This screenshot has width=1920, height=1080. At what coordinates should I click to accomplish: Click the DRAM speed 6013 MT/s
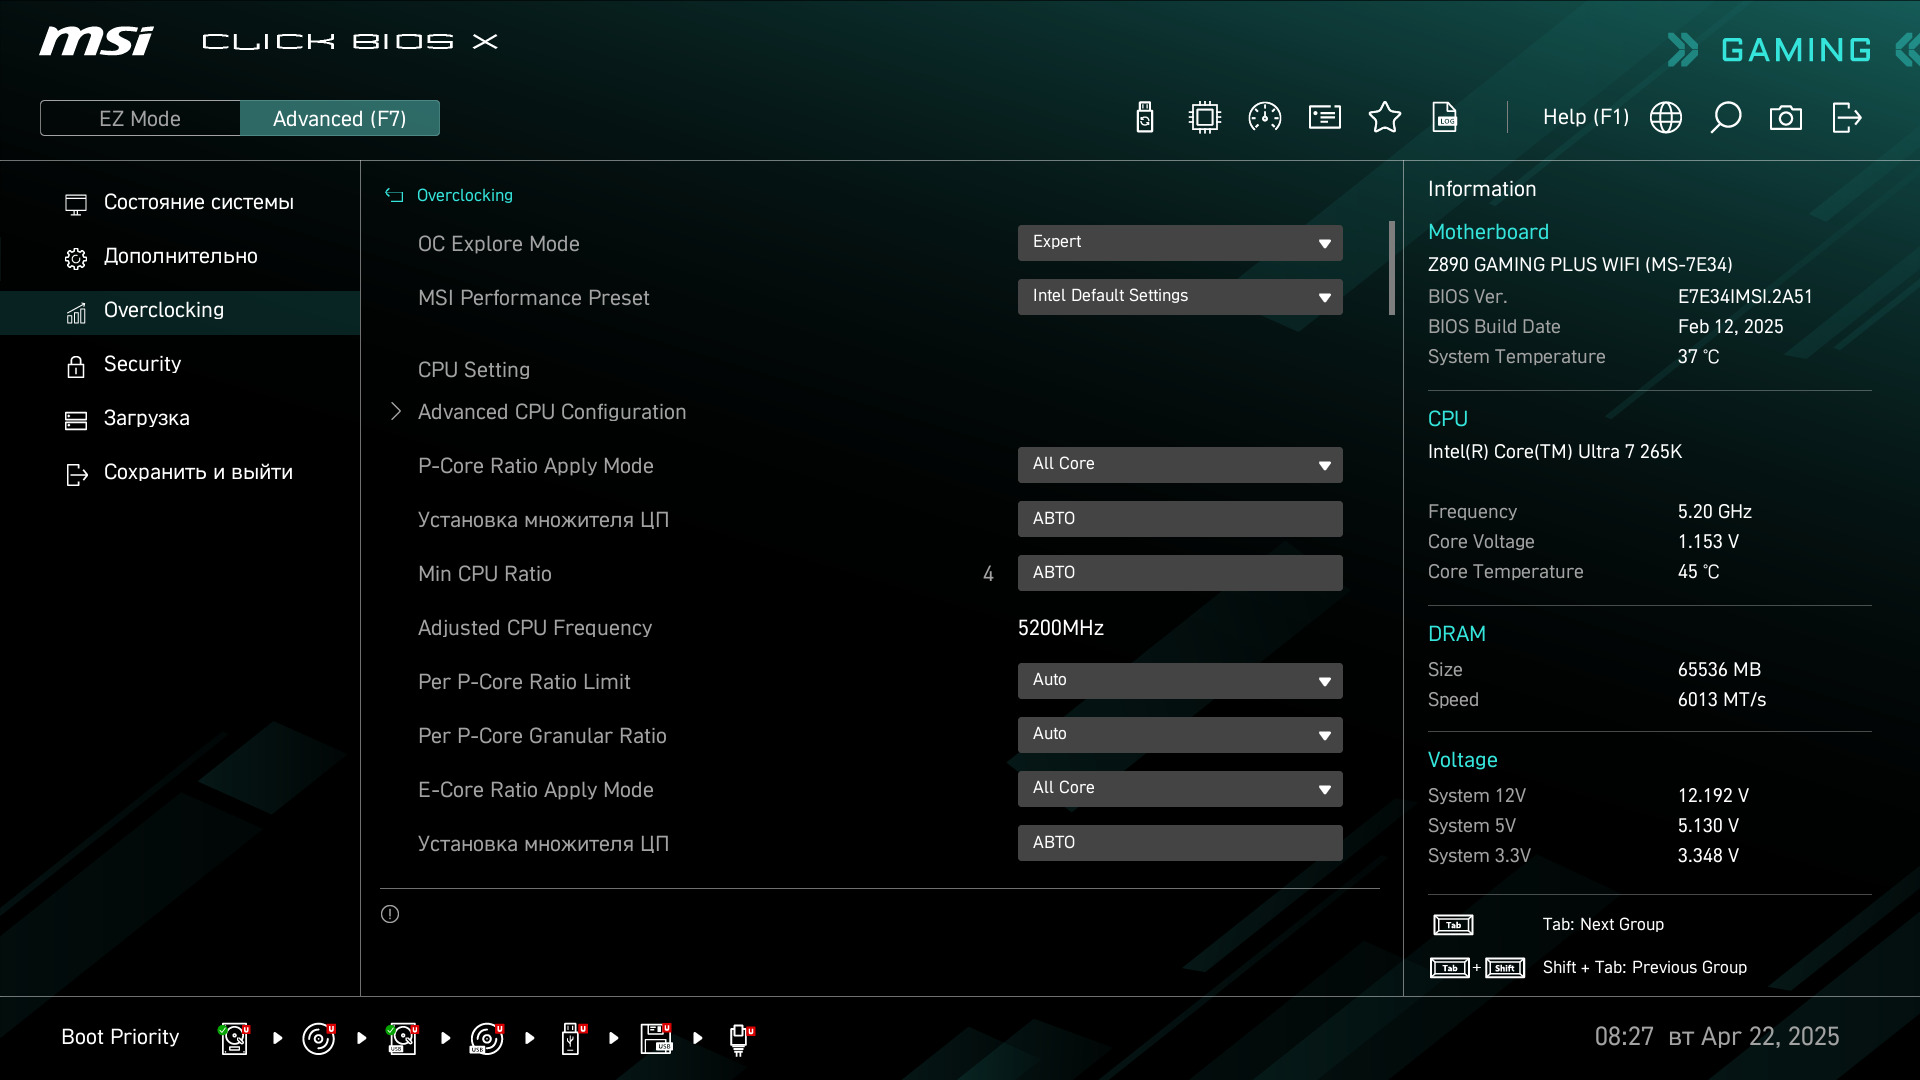pos(1722,700)
